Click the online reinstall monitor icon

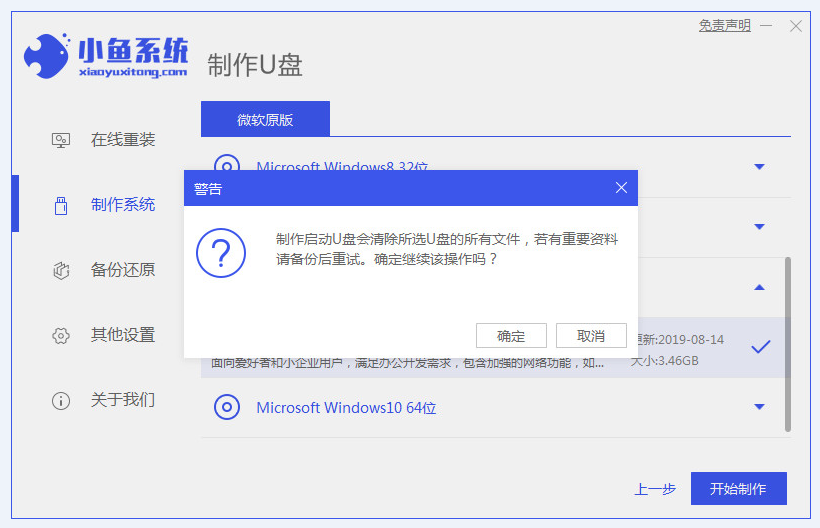(61, 140)
